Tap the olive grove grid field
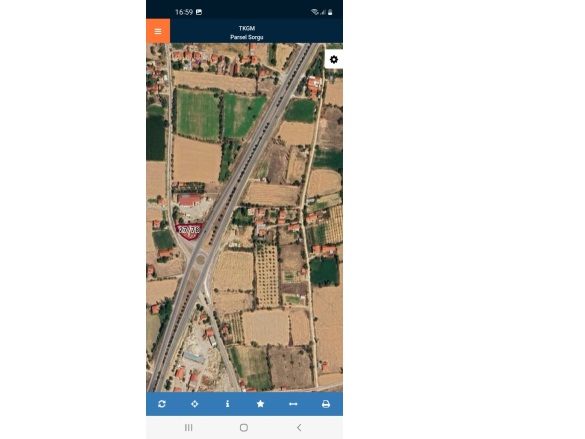585x439 pixels. (267, 276)
